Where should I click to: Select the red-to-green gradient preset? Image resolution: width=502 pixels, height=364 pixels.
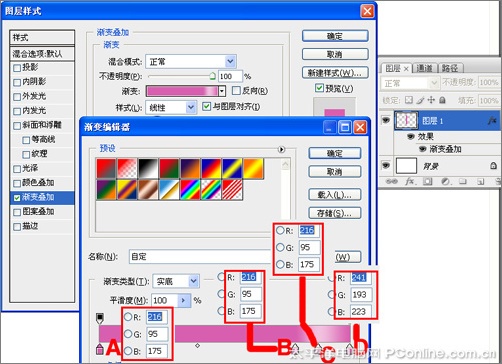pyautogui.click(x=169, y=168)
